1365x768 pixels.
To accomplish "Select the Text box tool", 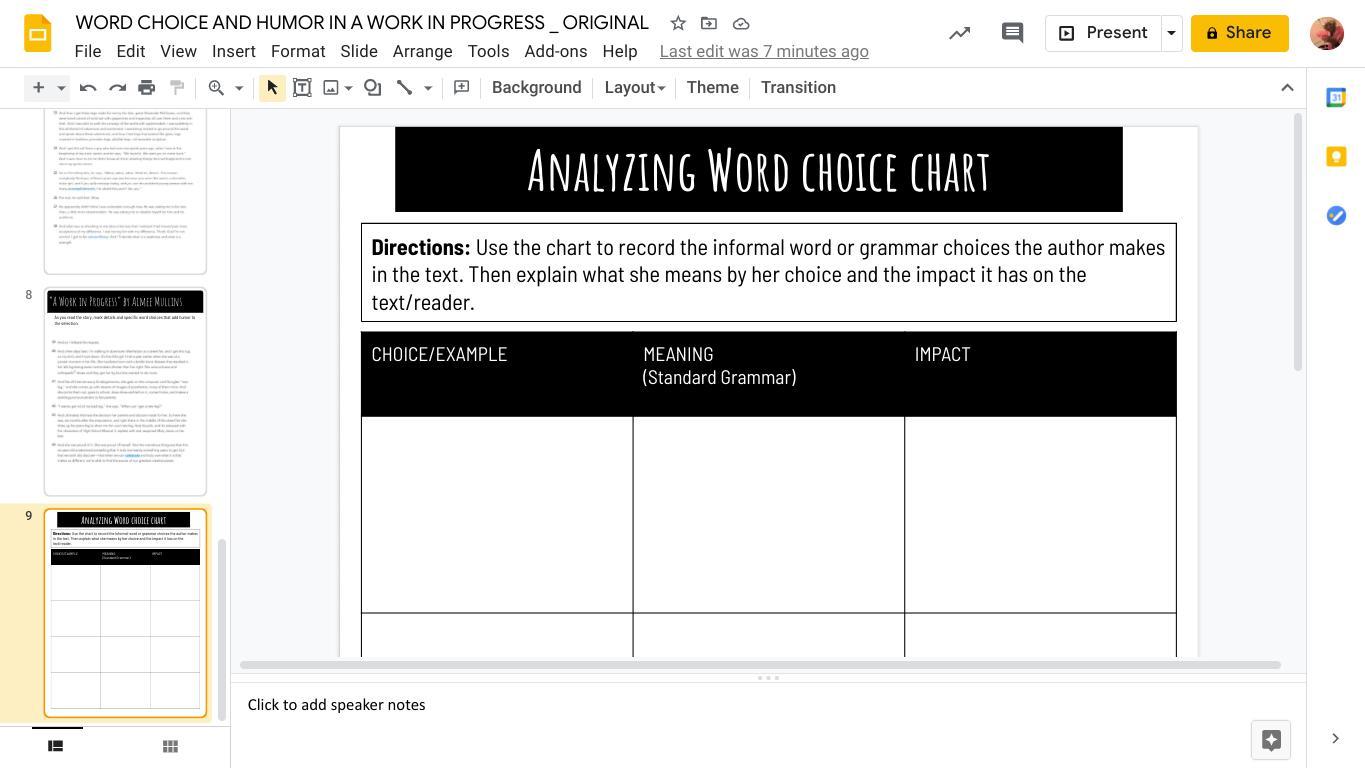I will click(302, 88).
